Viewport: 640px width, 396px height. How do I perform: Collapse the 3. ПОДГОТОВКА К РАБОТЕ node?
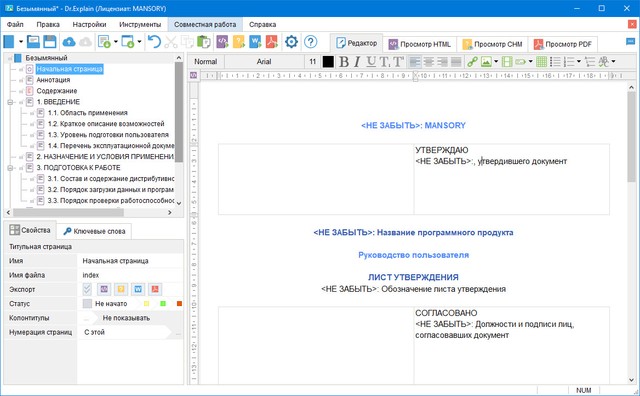pyautogui.click(x=10, y=168)
